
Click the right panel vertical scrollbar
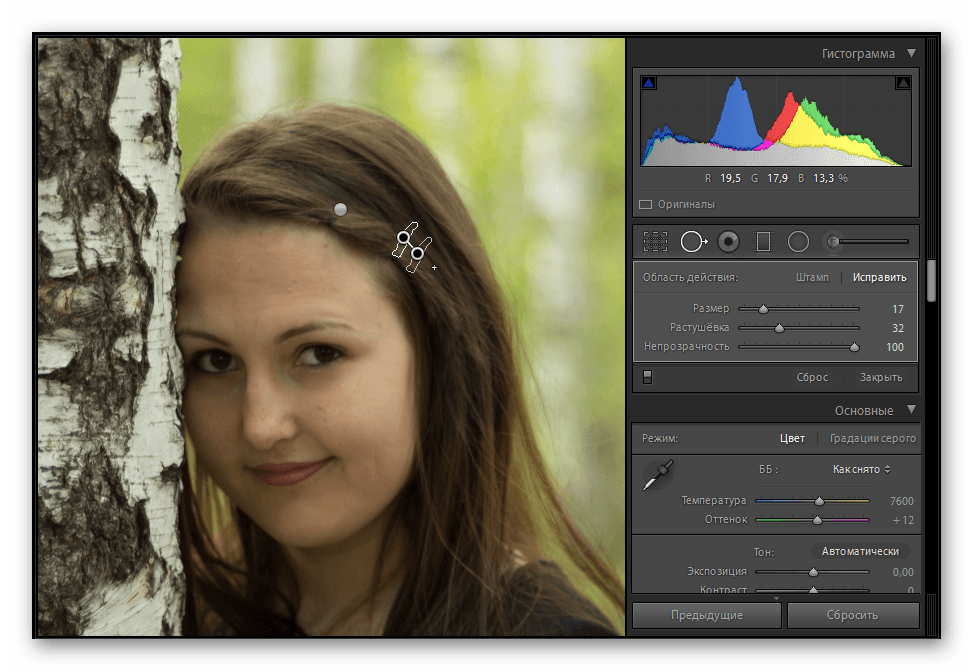coord(931,281)
